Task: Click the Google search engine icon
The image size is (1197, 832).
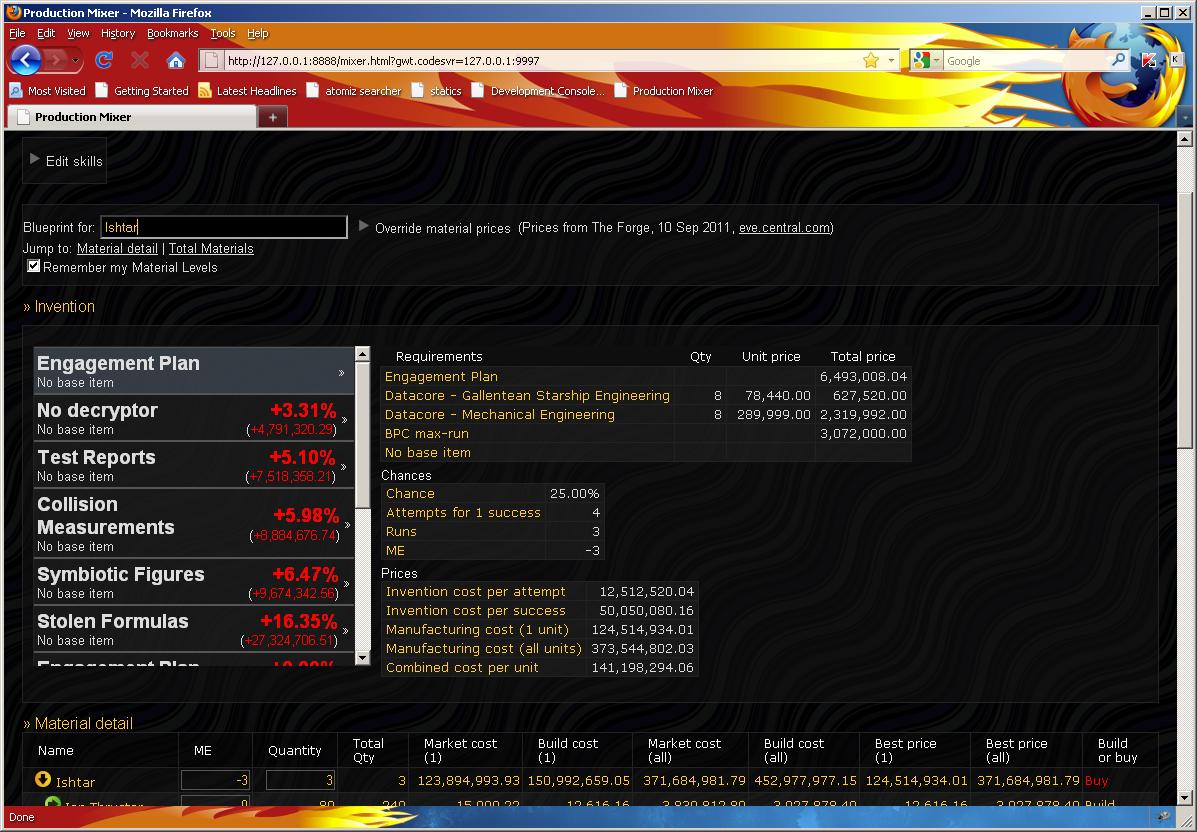Action: pos(921,60)
